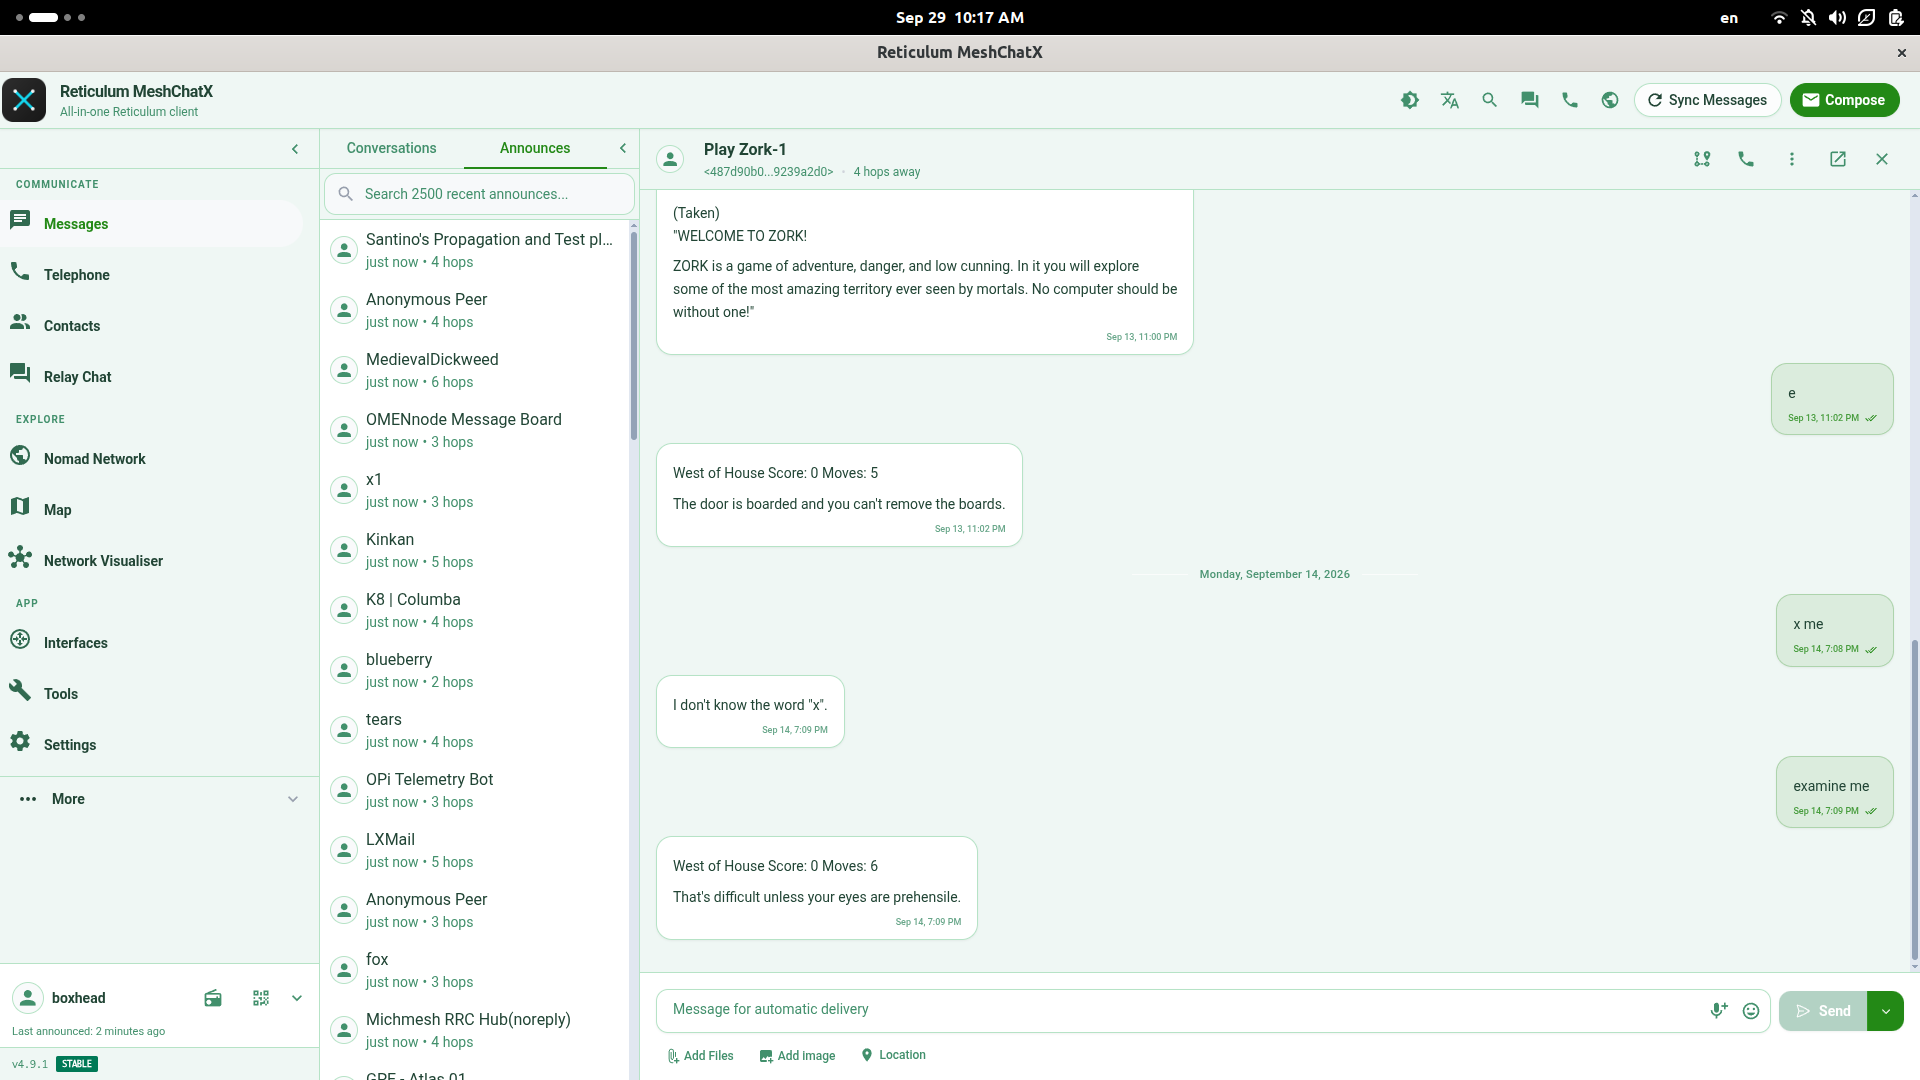Image resolution: width=1920 pixels, height=1080 pixels.
Task: Switch to the Conversations tab
Action: pyautogui.click(x=391, y=148)
